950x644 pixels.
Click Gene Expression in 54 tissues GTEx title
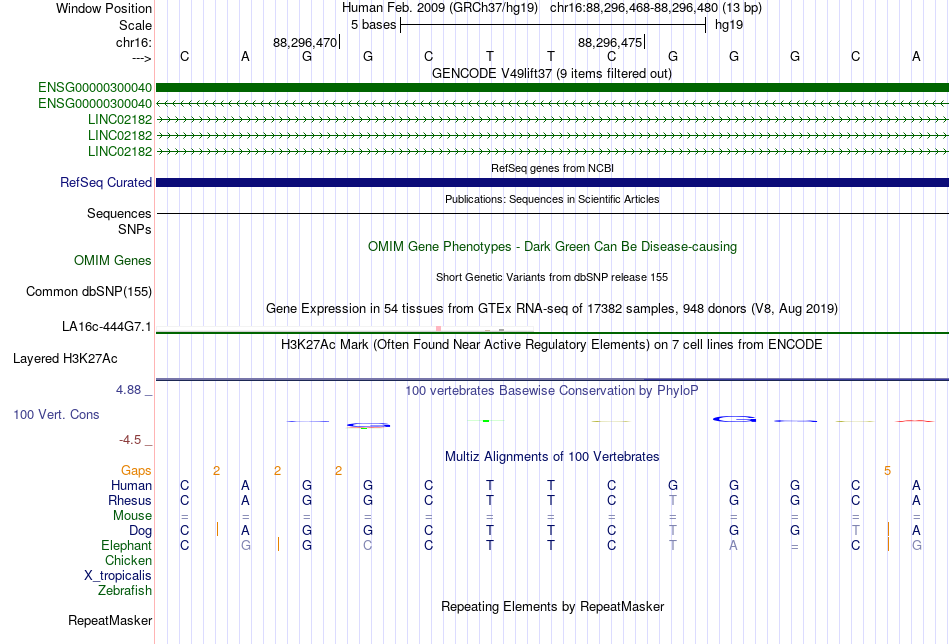click(x=552, y=308)
